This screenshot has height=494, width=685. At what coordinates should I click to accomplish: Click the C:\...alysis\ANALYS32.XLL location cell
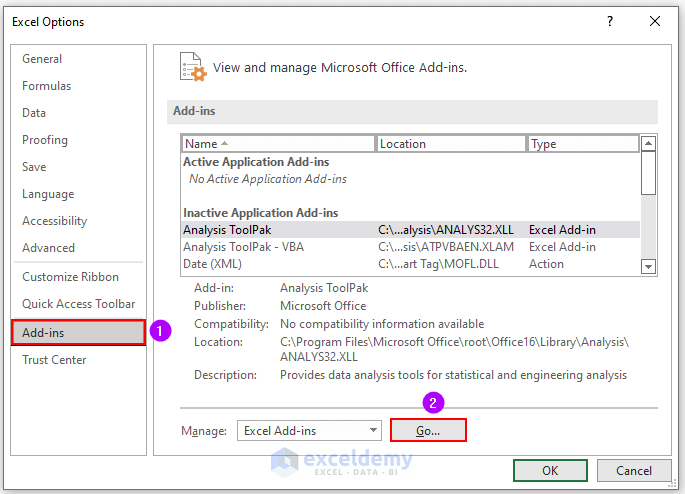[x=446, y=230]
